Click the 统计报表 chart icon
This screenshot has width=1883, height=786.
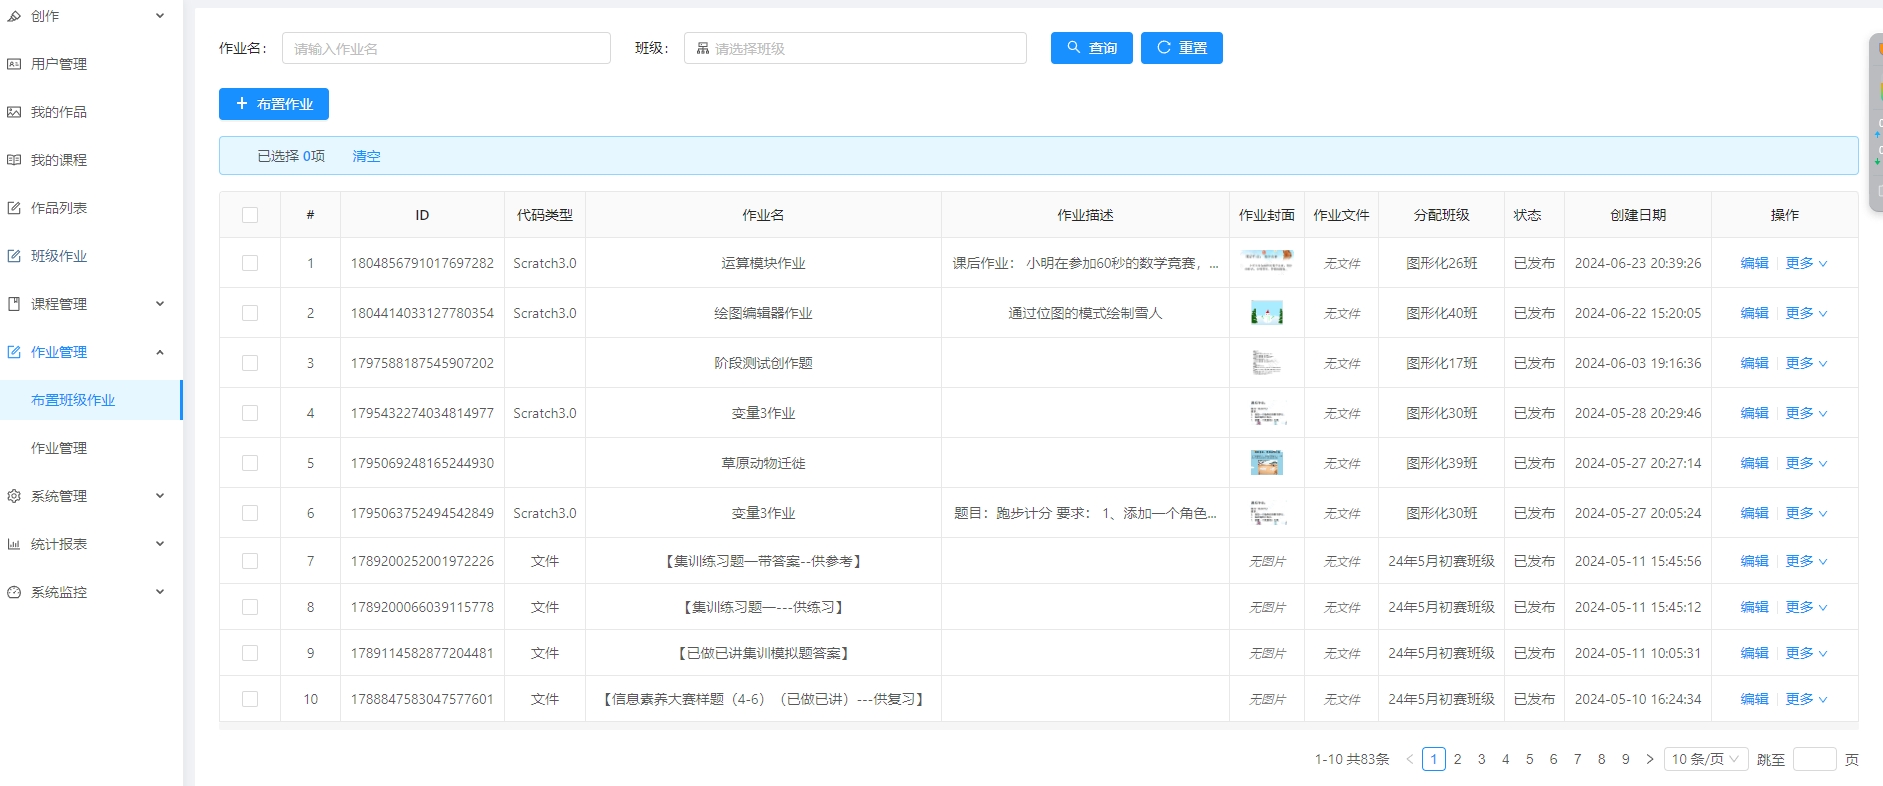[14, 544]
